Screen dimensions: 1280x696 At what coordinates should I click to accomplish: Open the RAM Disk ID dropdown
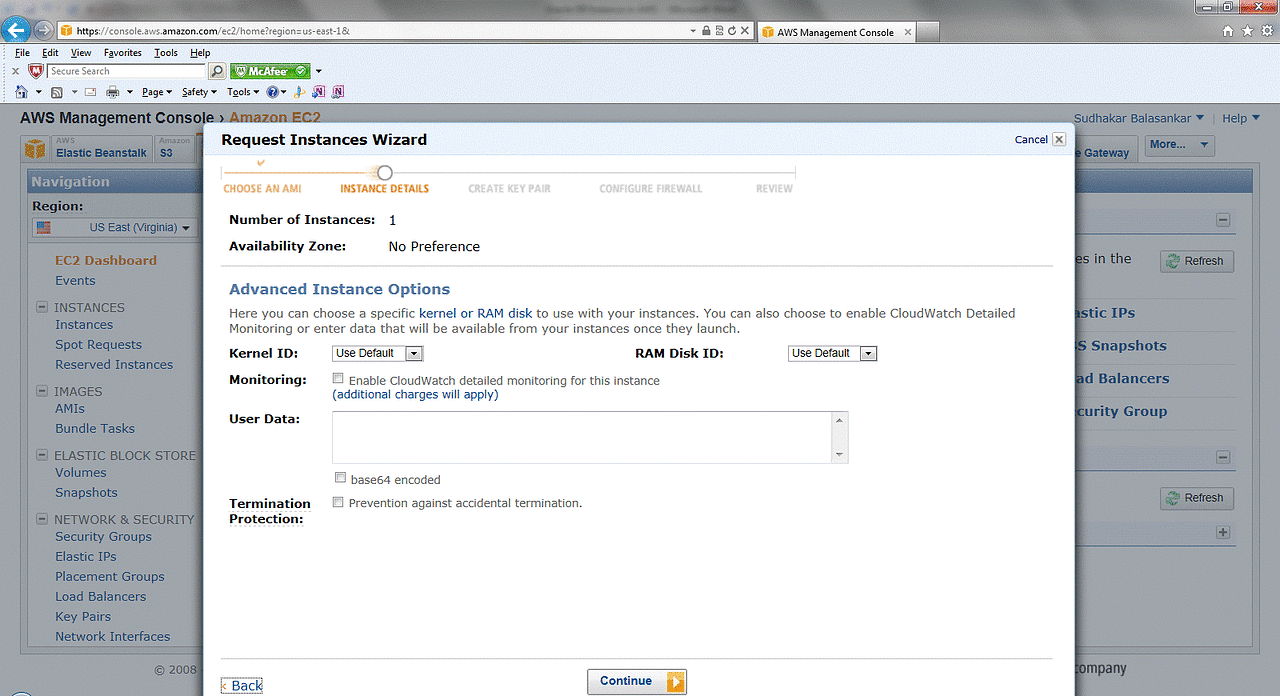click(833, 353)
